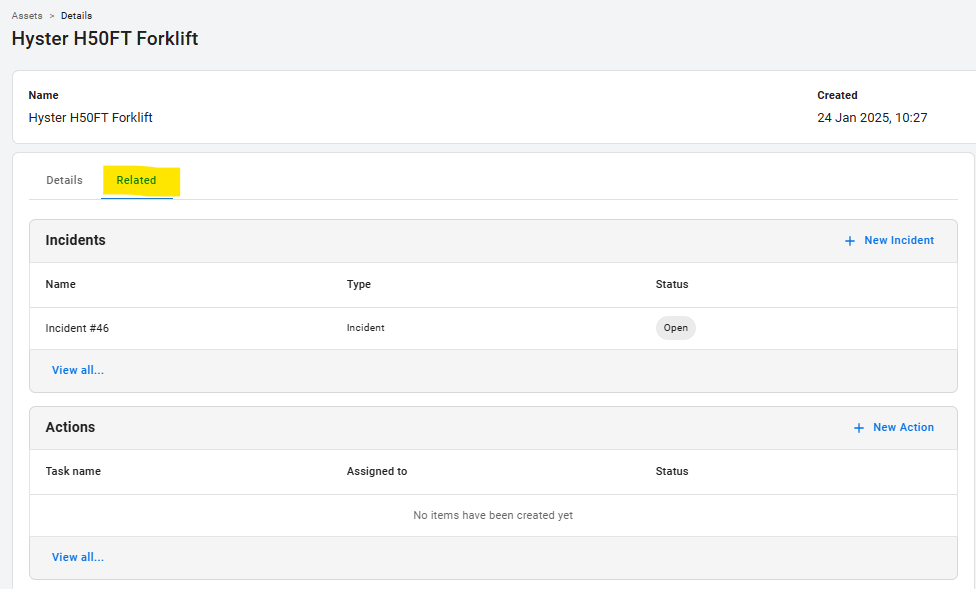This screenshot has height=589, width=976.
Task: Click the Status column header in Actions
Action: [672, 472]
